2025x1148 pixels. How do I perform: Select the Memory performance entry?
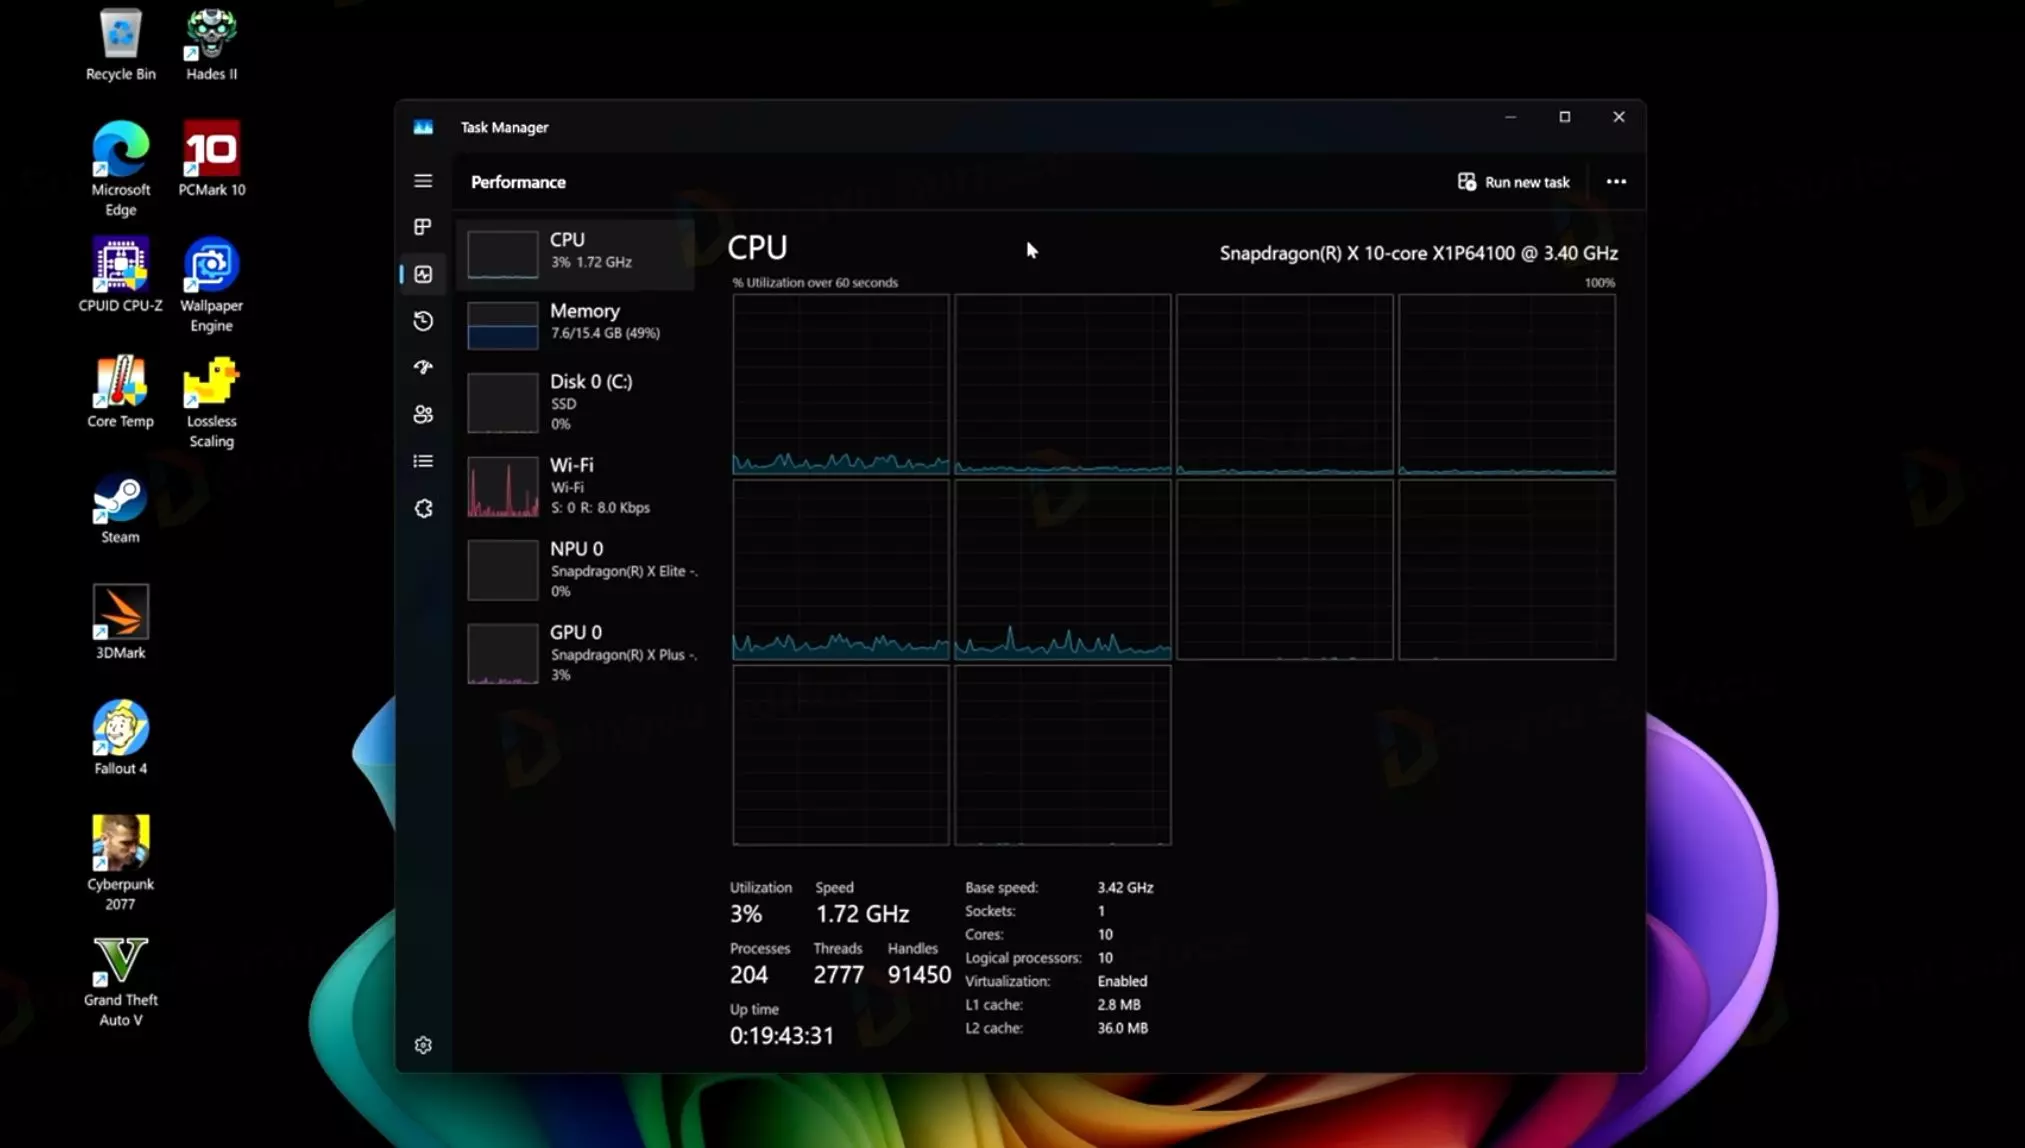click(577, 324)
